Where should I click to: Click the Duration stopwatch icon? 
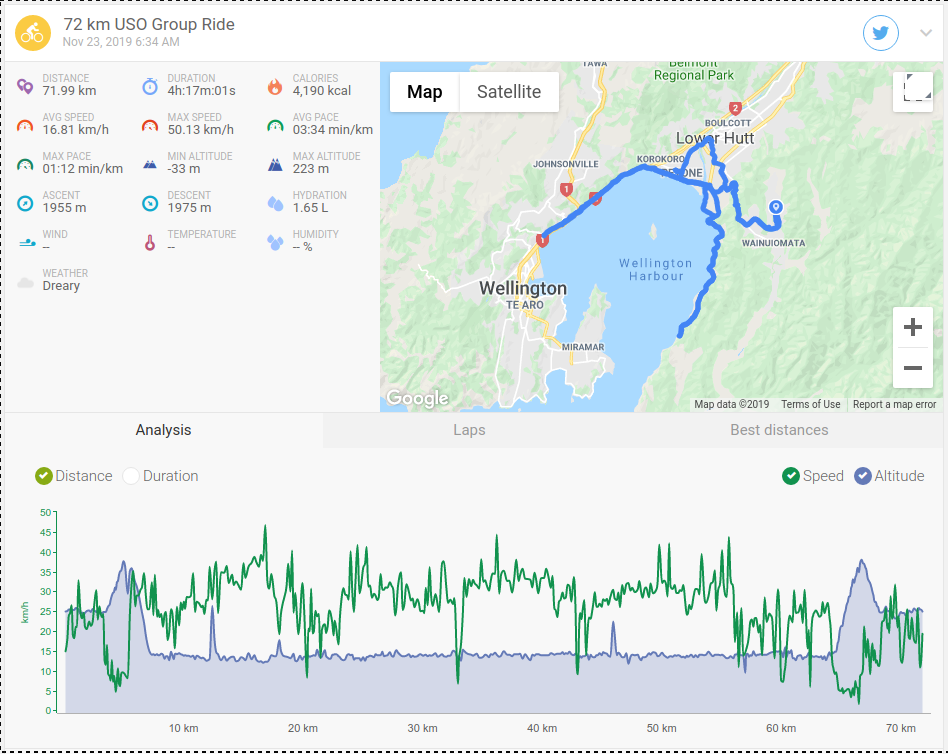tap(150, 86)
